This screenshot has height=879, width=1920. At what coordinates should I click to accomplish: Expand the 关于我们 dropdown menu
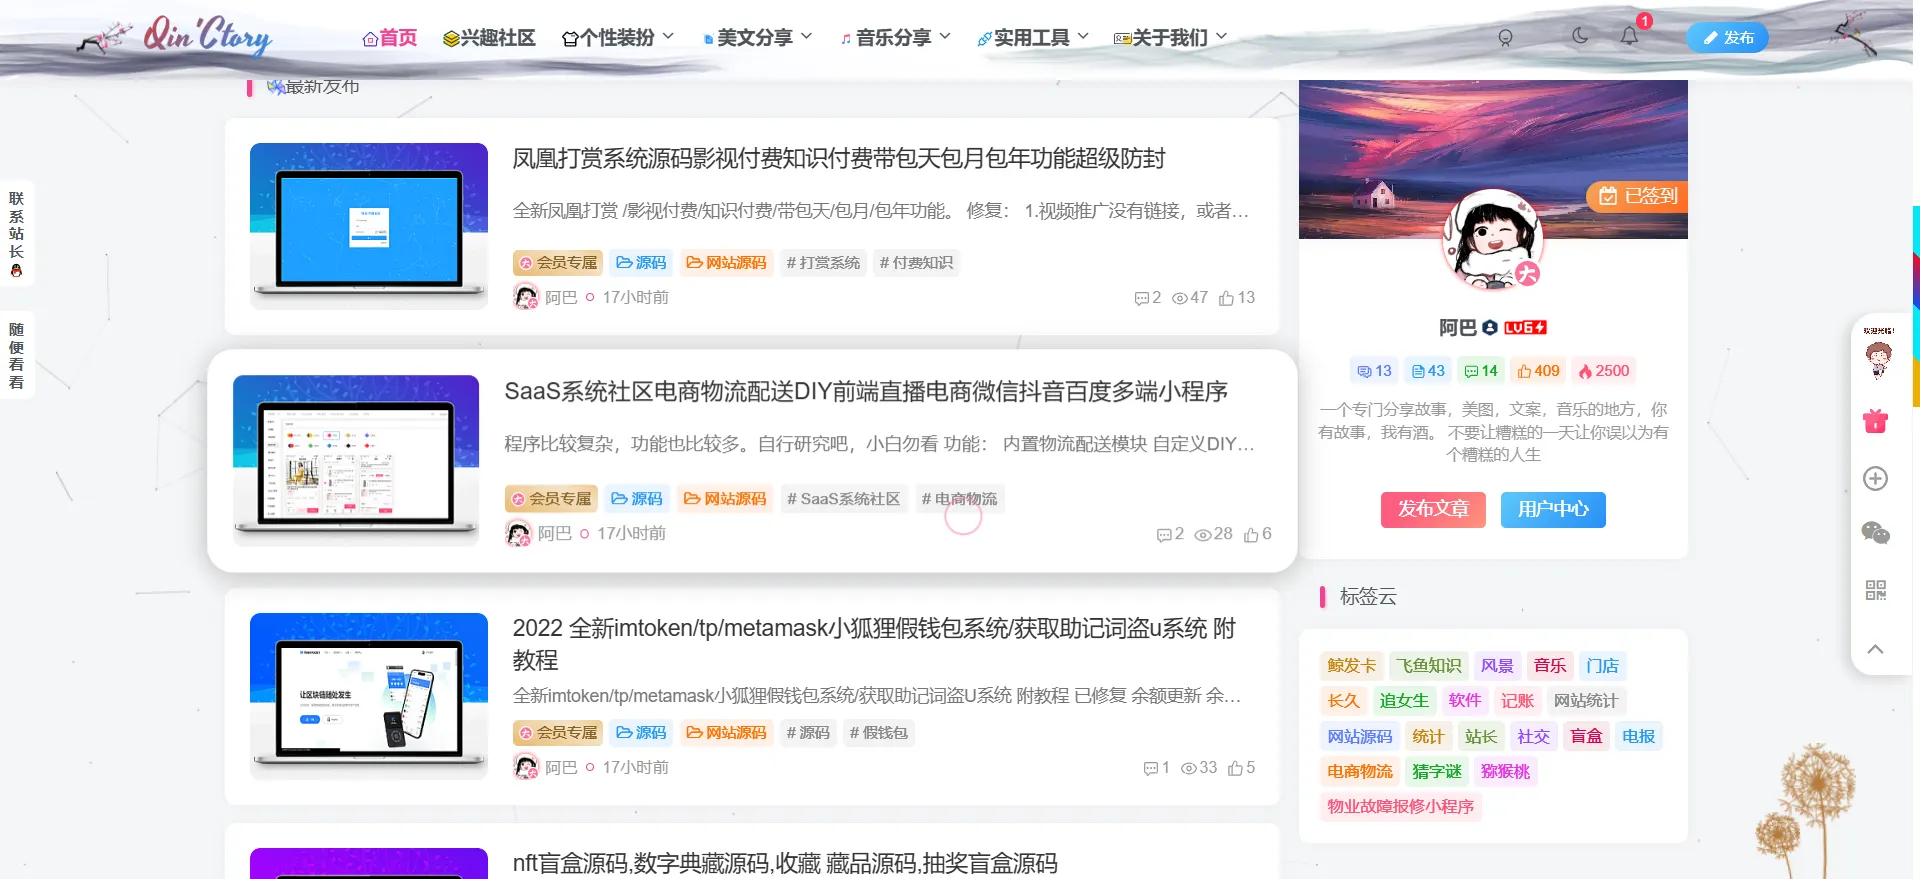[1170, 38]
